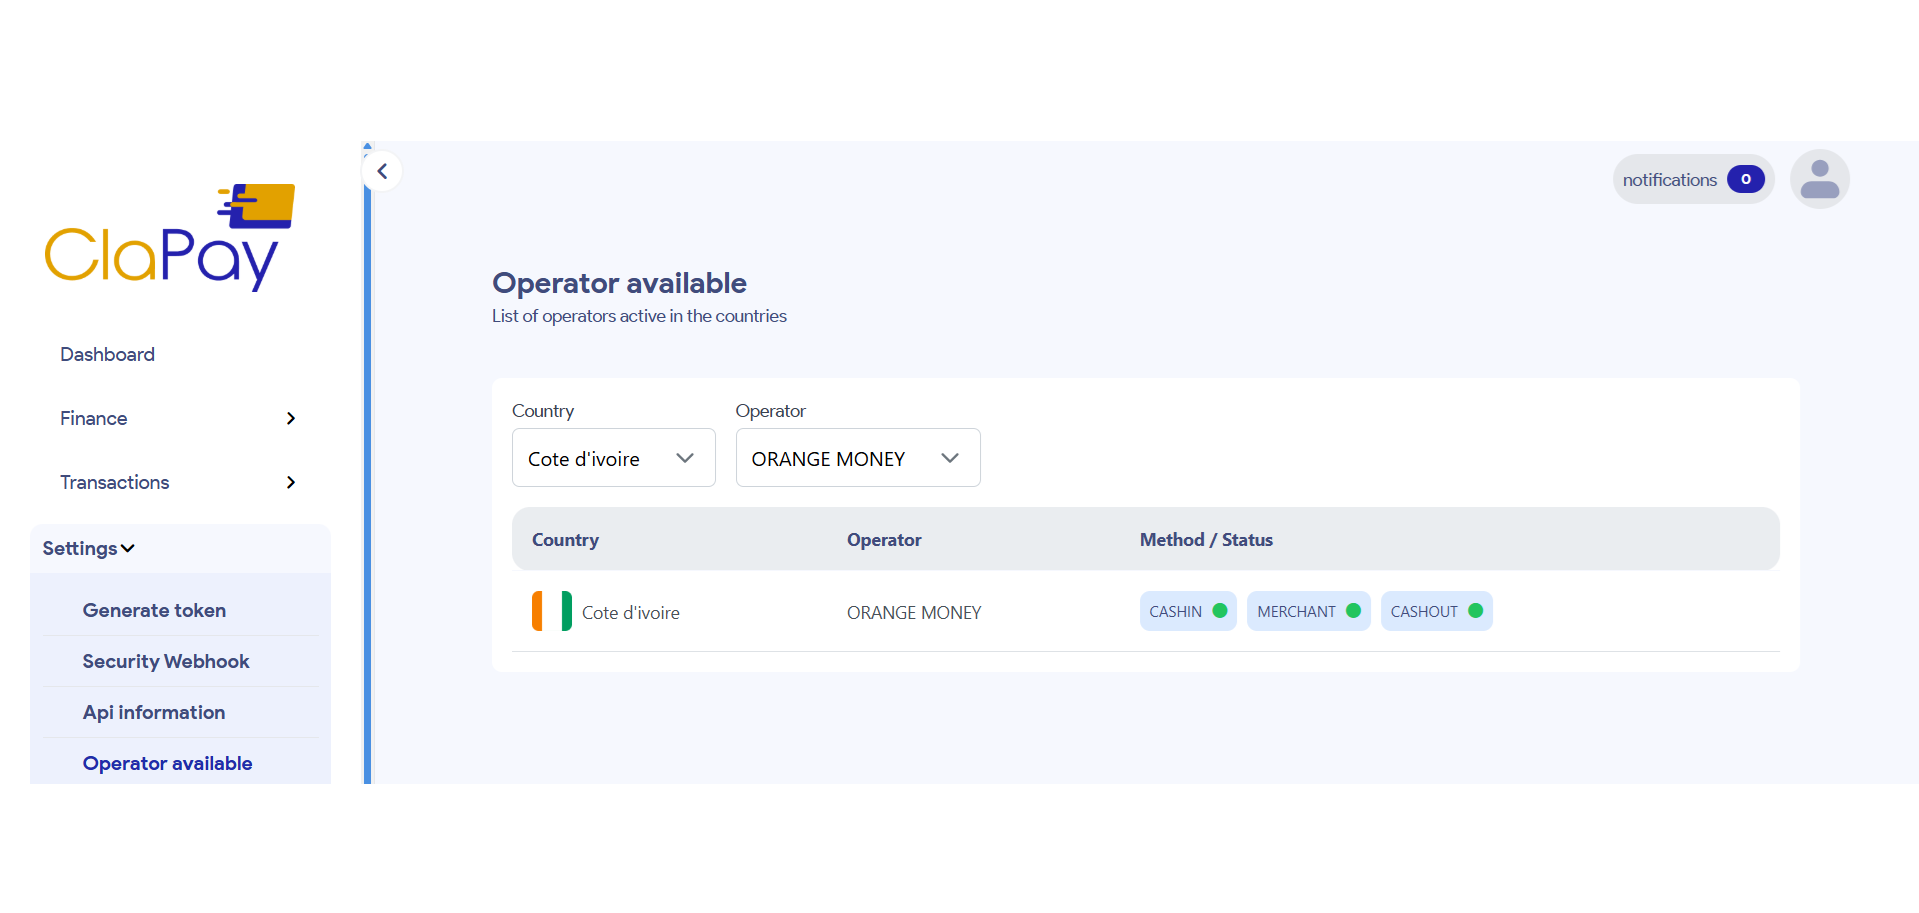Click the green status dot next to CASHOUT

(1478, 610)
